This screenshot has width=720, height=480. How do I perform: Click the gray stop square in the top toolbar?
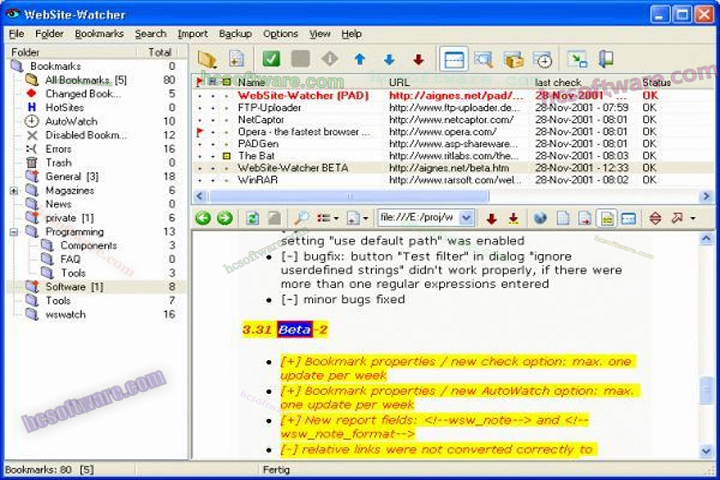(x=300, y=59)
